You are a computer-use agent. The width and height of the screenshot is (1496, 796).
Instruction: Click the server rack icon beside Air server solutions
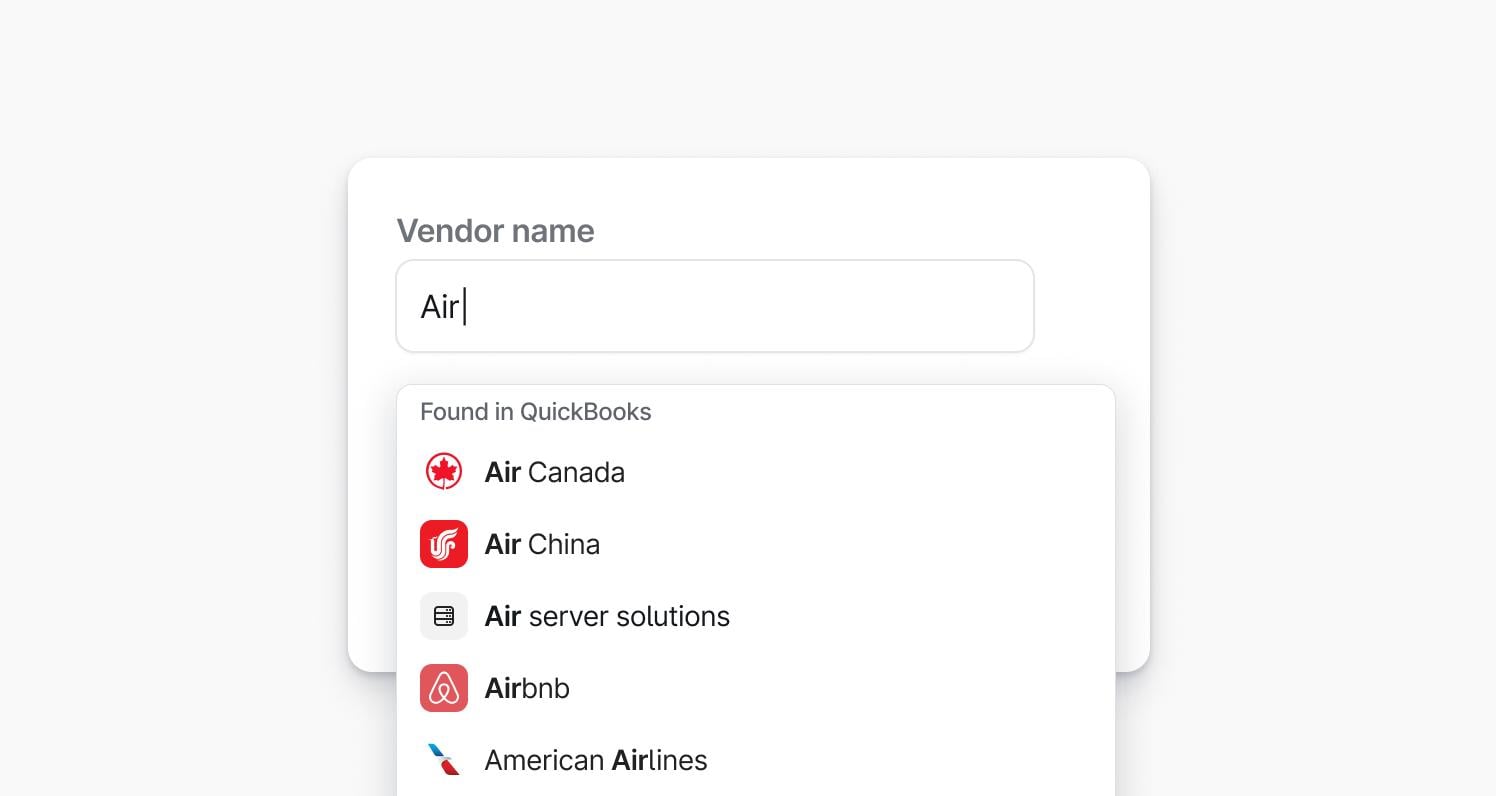coord(443,616)
